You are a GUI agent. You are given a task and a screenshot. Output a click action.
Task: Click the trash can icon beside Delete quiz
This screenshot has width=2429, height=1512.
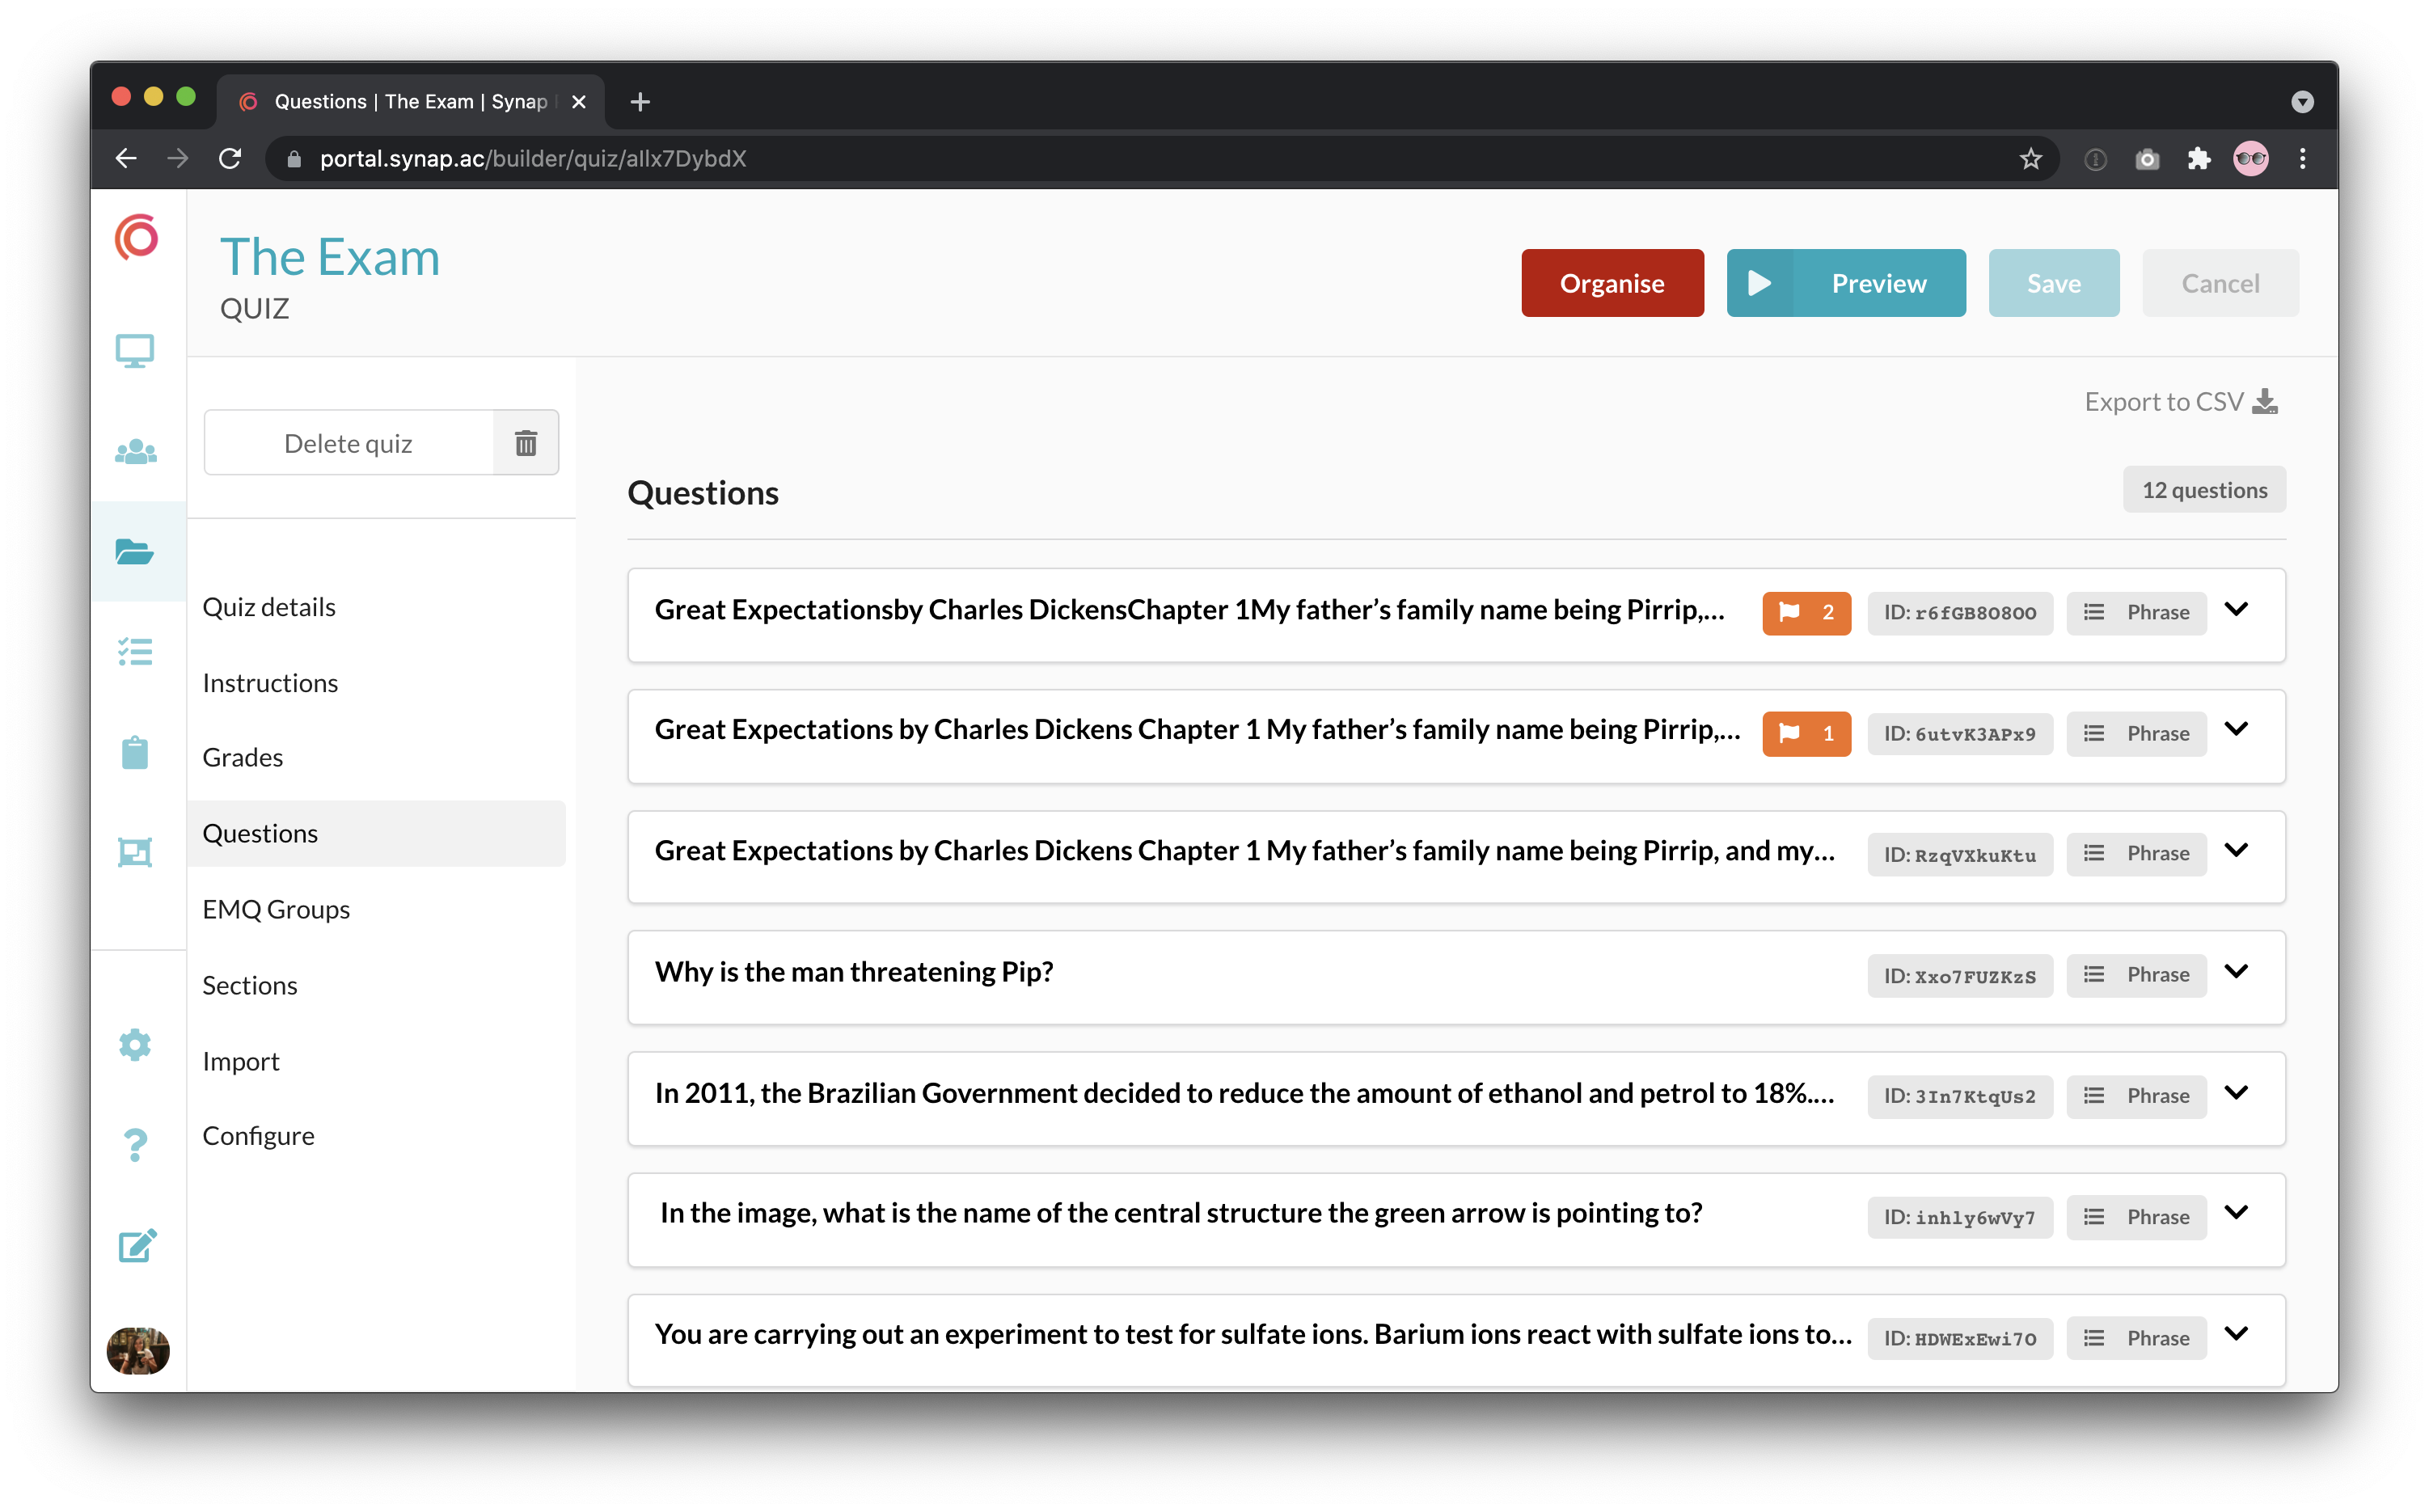pos(526,443)
